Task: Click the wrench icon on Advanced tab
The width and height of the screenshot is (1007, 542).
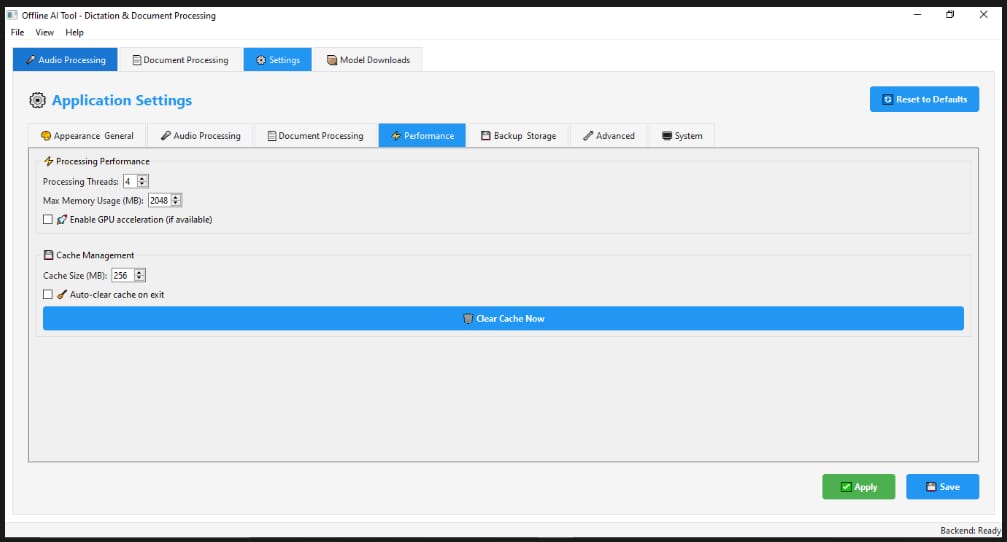Action: point(588,136)
